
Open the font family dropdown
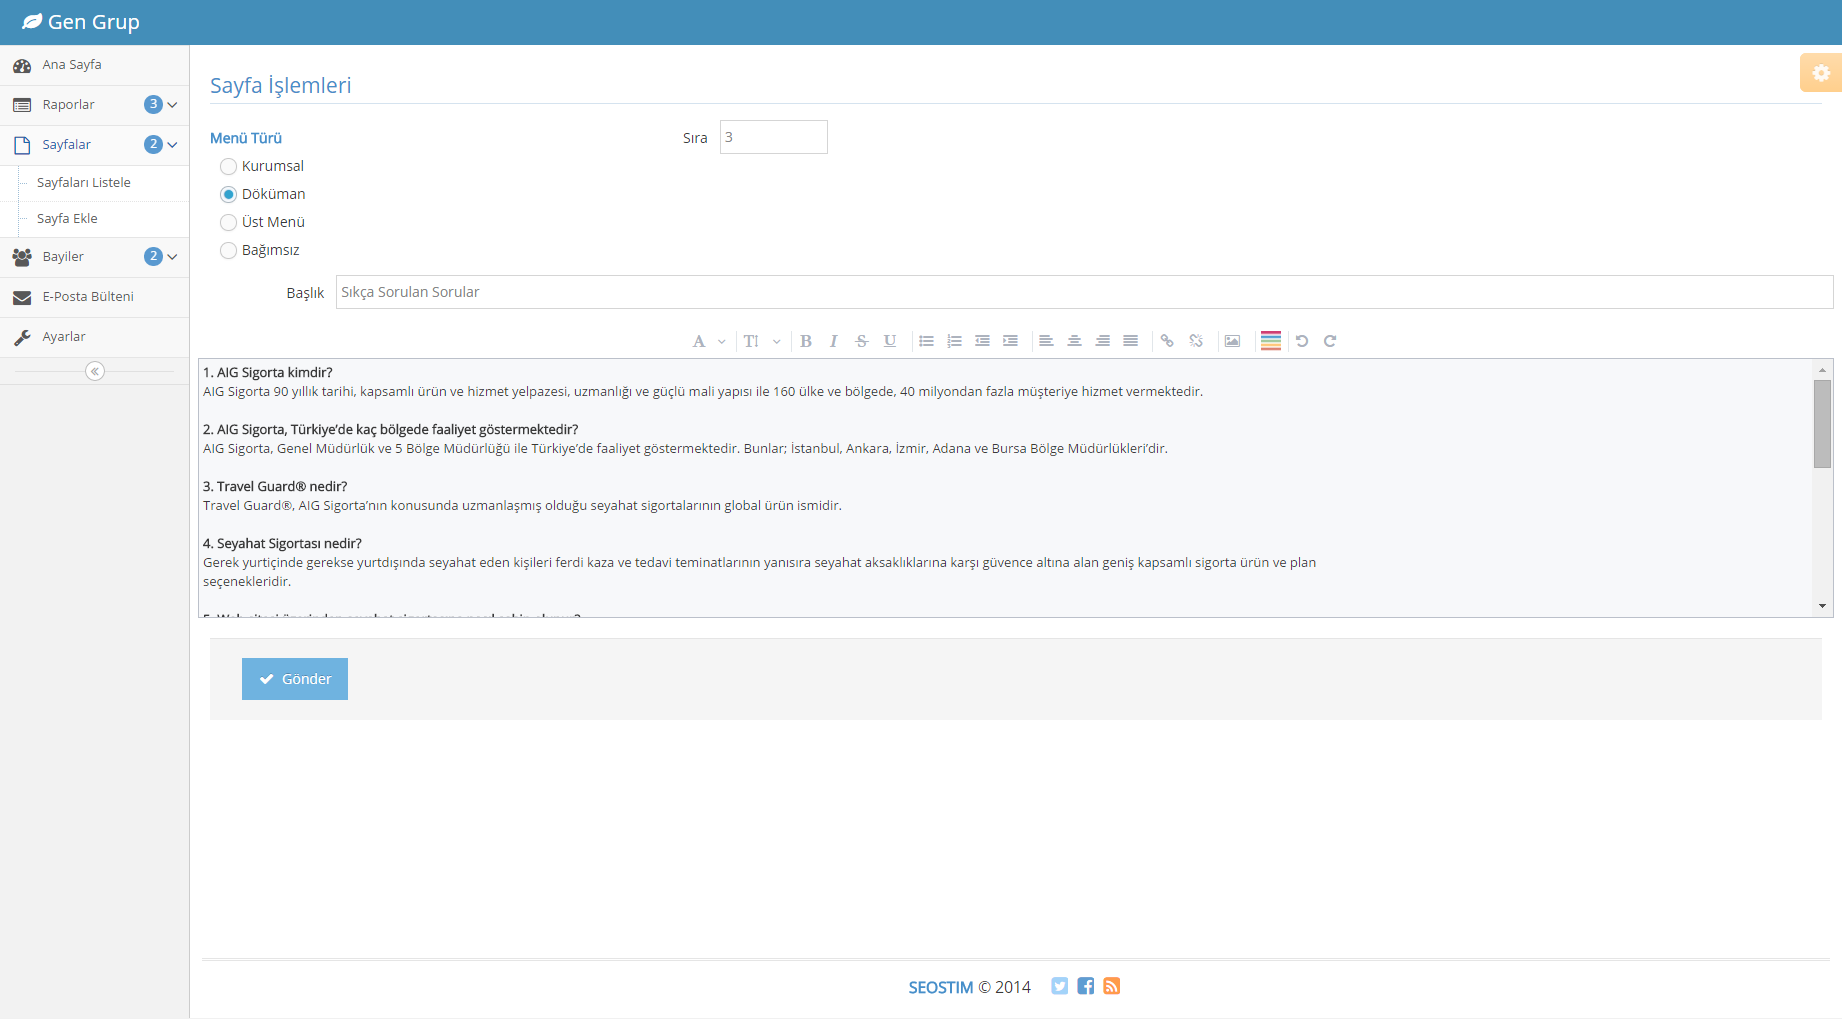click(709, 341)
